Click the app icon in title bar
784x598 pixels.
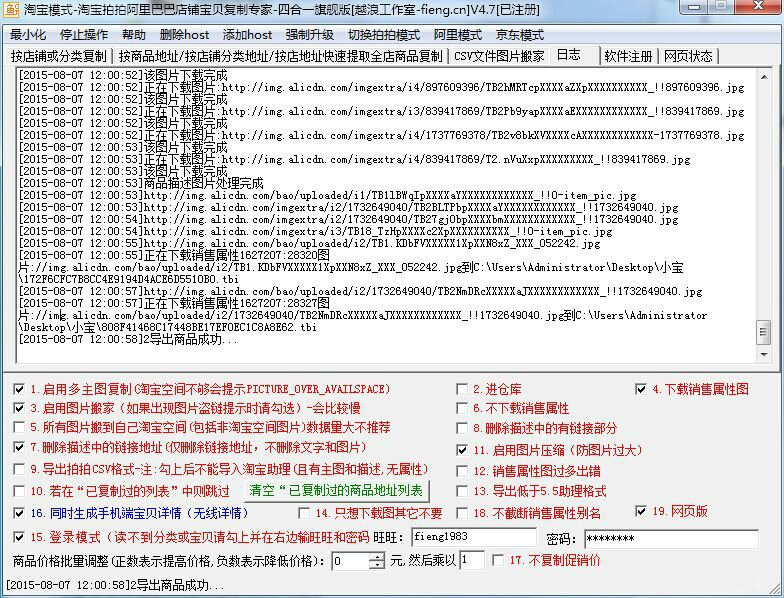pyautogui.click(x=11, y=9)
